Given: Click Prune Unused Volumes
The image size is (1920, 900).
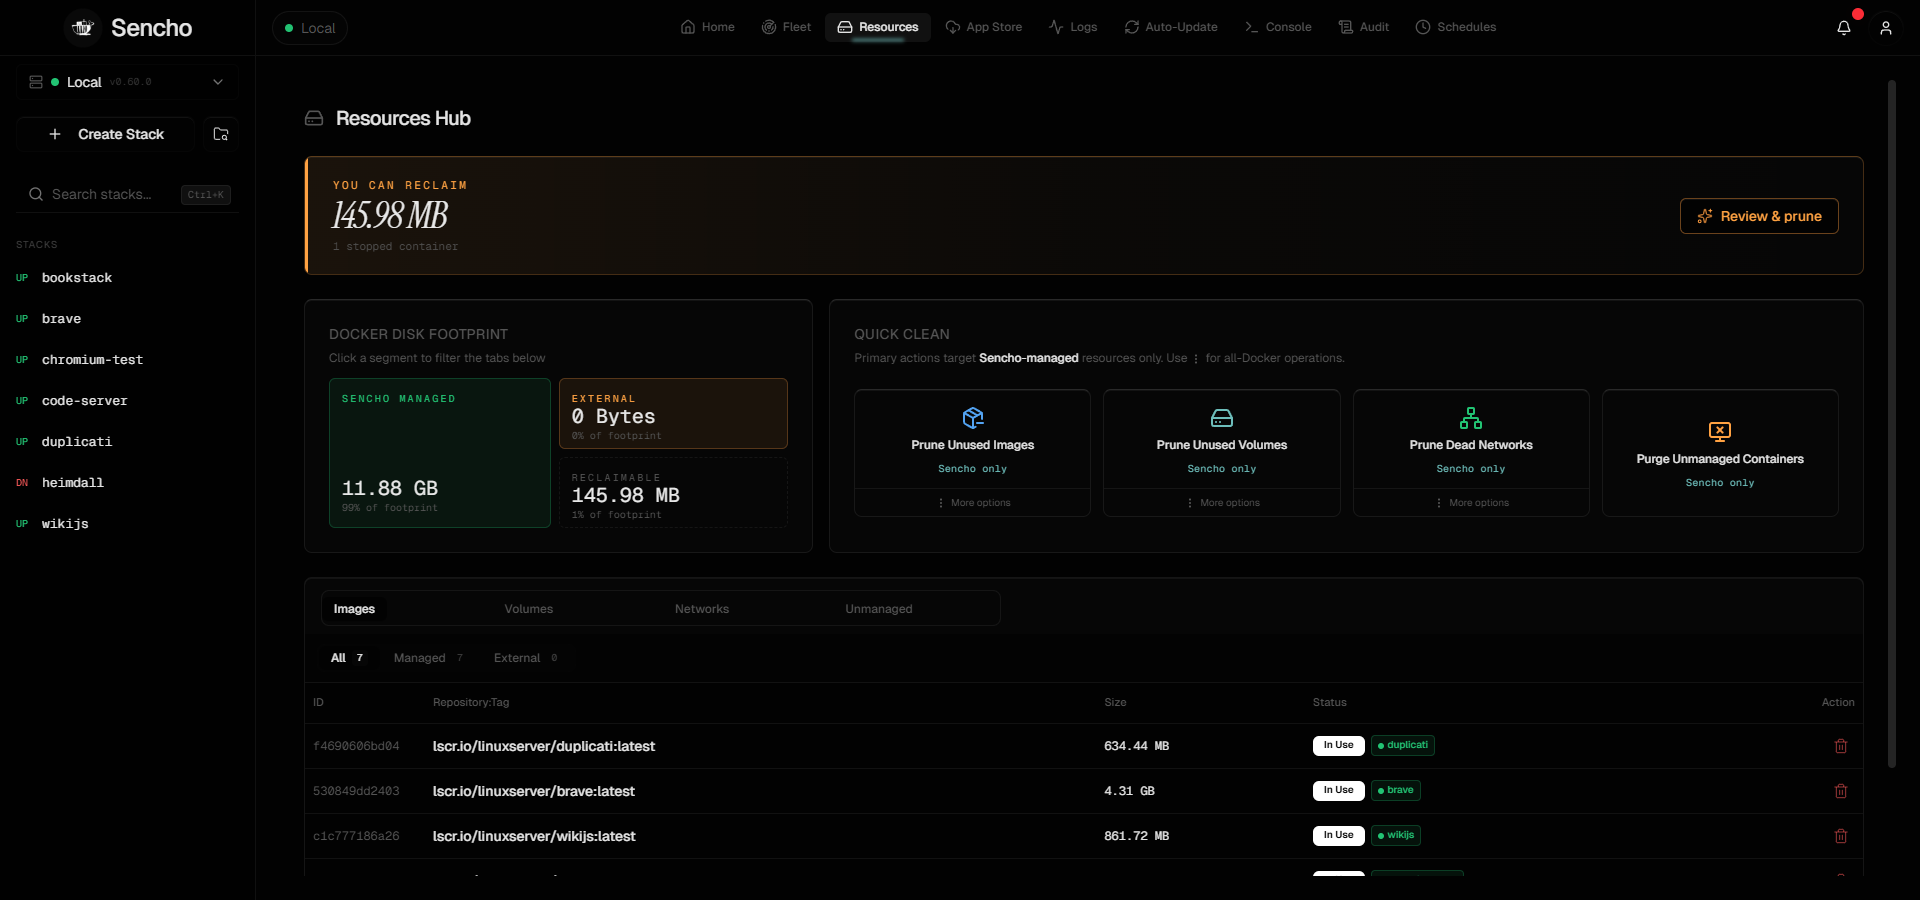Looking at the screenshot, I should 1222,439.
